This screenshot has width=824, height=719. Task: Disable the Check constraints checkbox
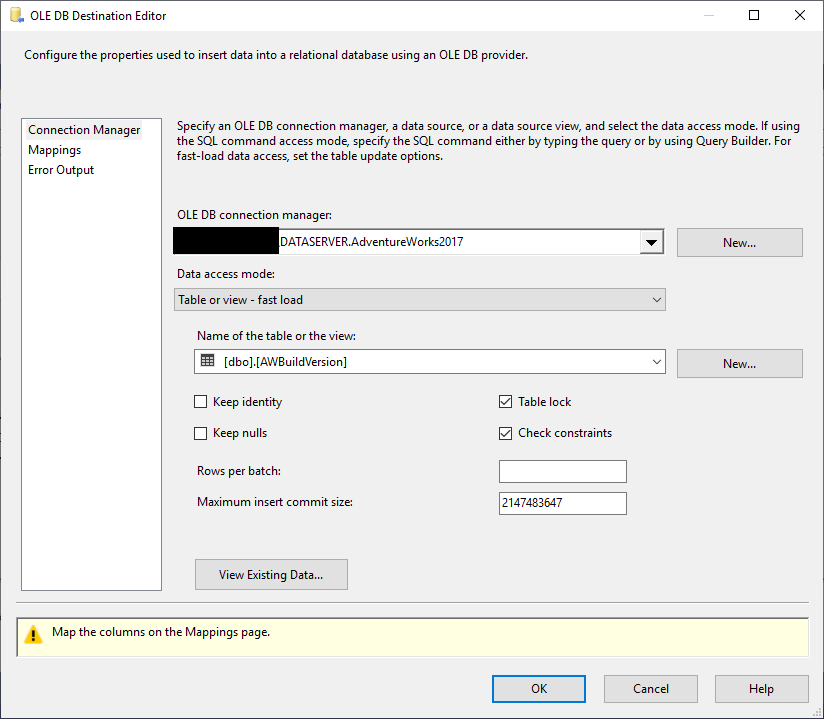pos(506,434)
